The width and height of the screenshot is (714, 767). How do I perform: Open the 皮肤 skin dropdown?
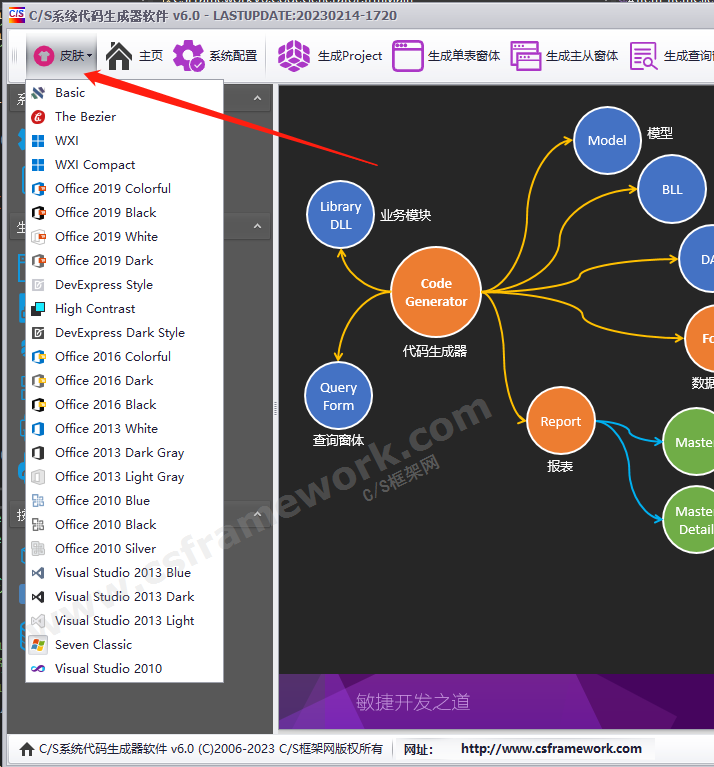pos(62,56)
